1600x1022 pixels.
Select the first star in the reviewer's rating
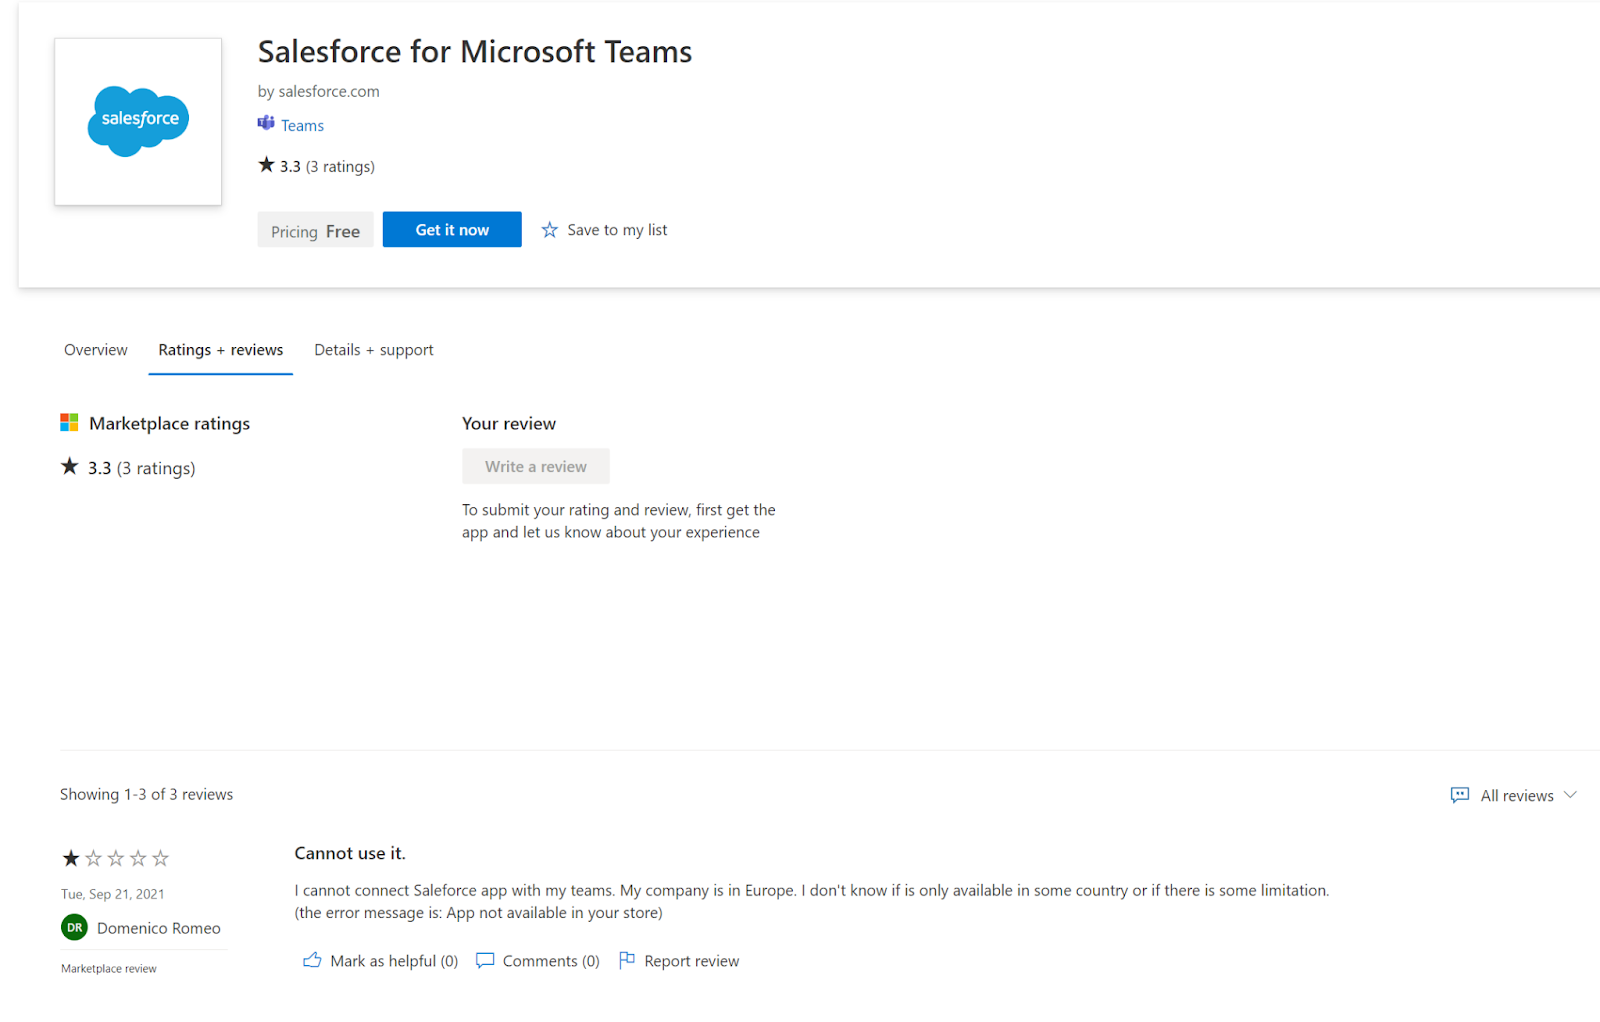[x=69, y=857]
